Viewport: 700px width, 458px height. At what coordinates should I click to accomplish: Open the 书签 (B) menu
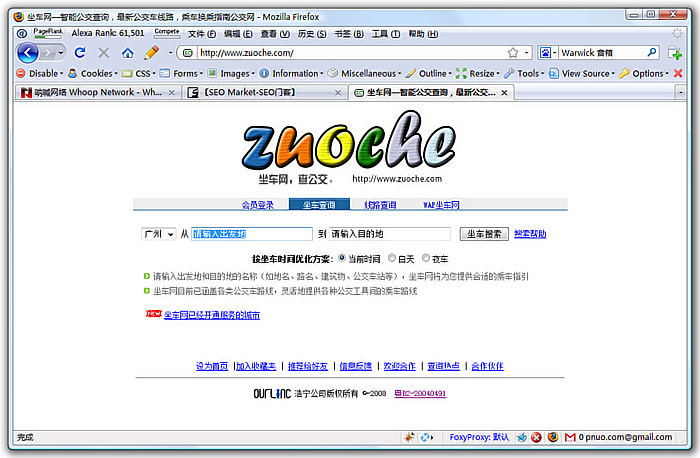click(349, 34)
